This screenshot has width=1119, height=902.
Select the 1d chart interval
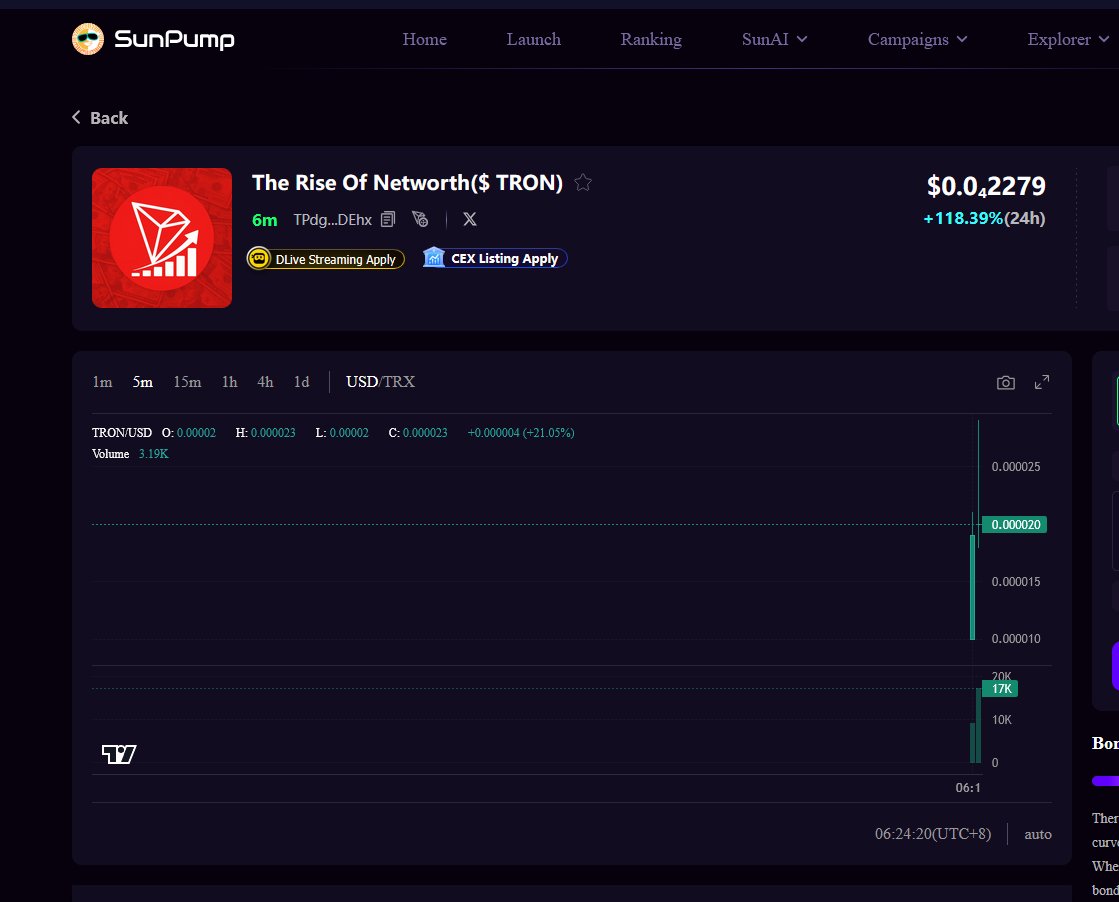click(x=301, y=382)
